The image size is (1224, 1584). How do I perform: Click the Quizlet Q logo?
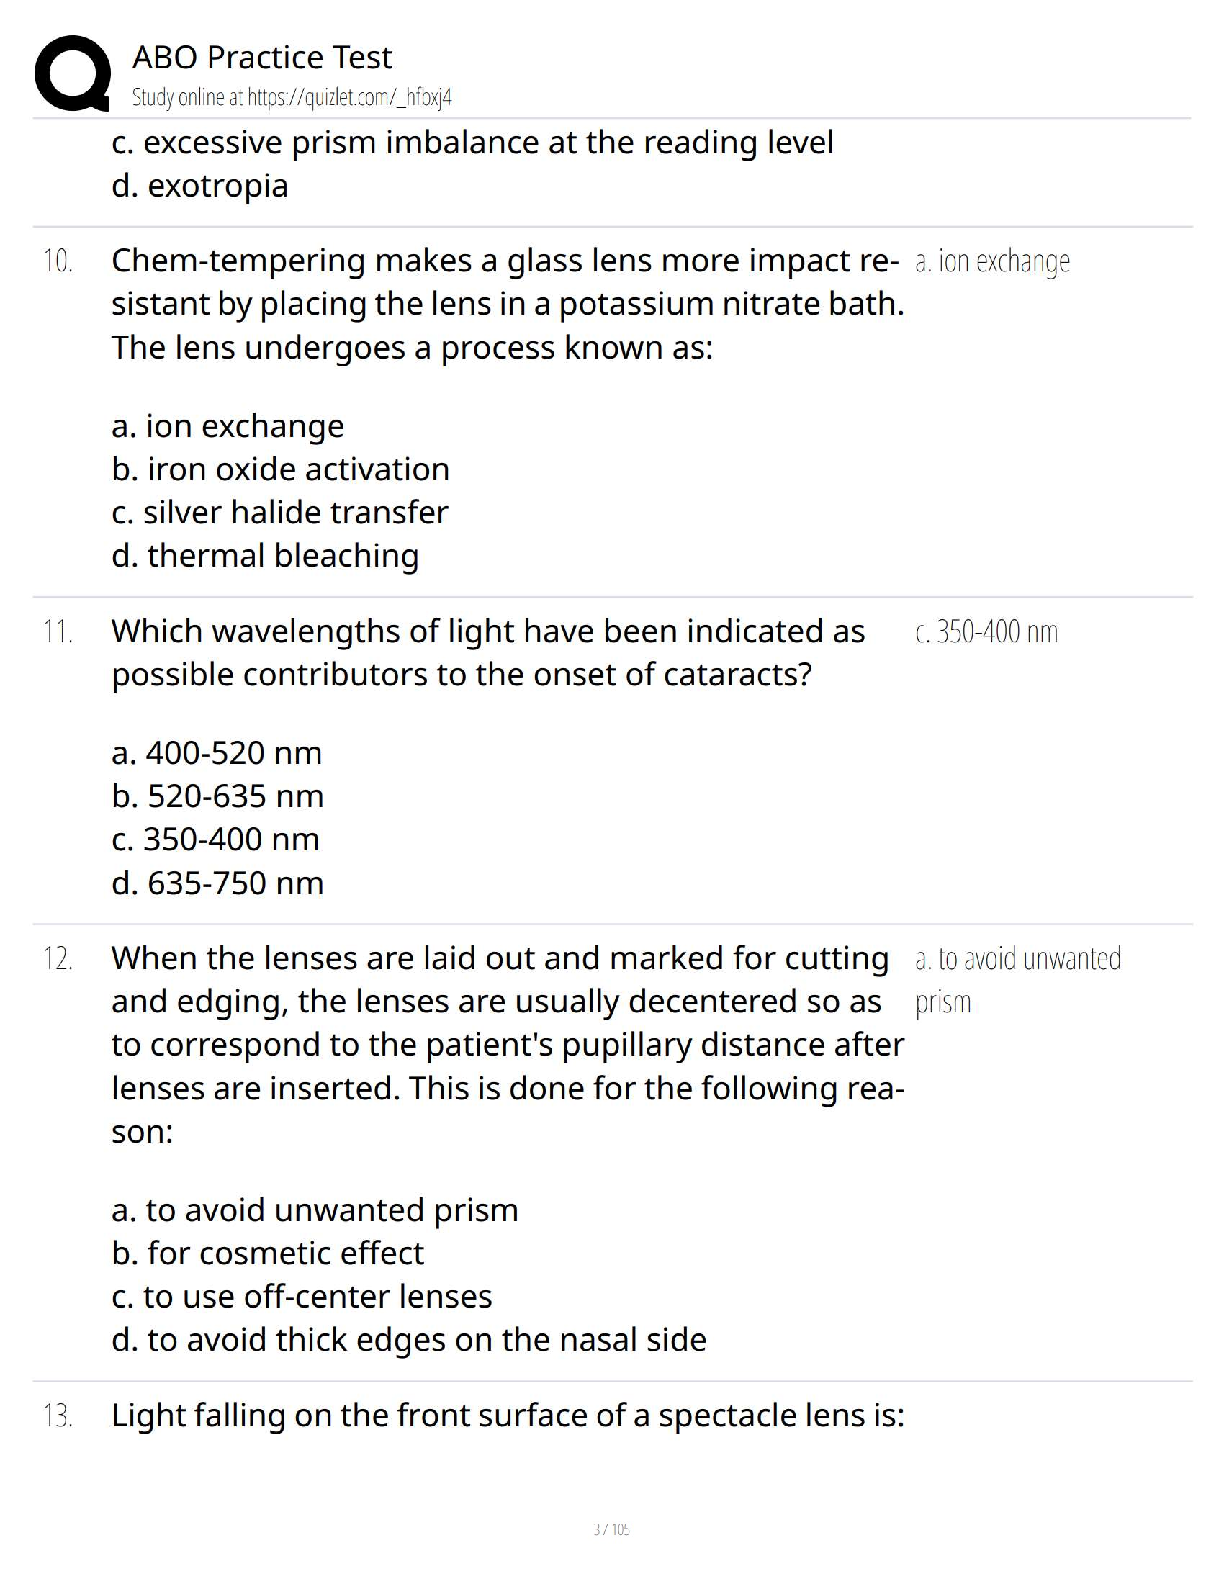tap(72, 72)
